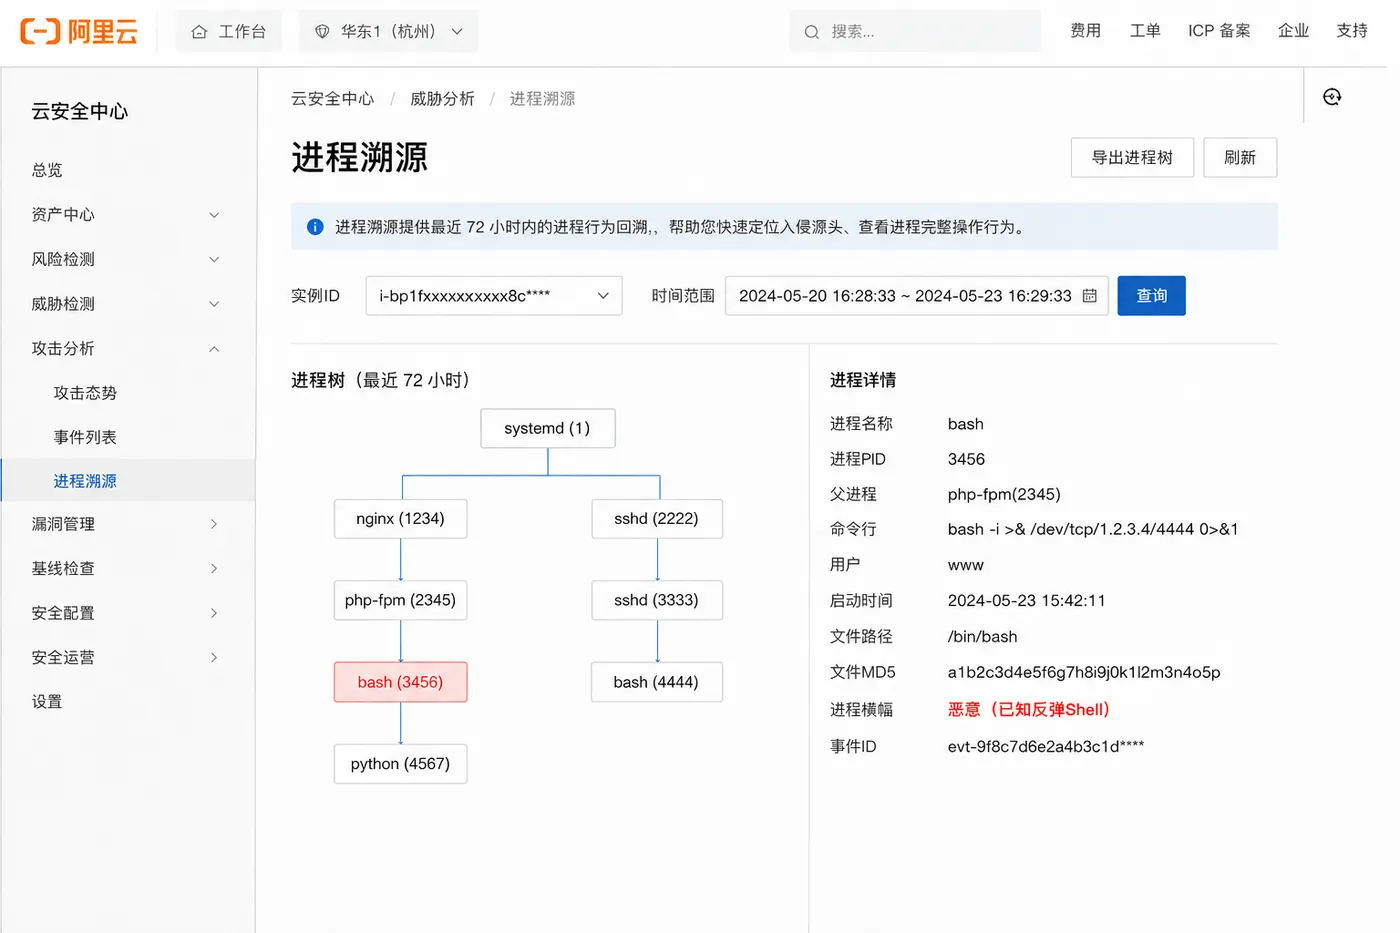Click the user value www

965,565
